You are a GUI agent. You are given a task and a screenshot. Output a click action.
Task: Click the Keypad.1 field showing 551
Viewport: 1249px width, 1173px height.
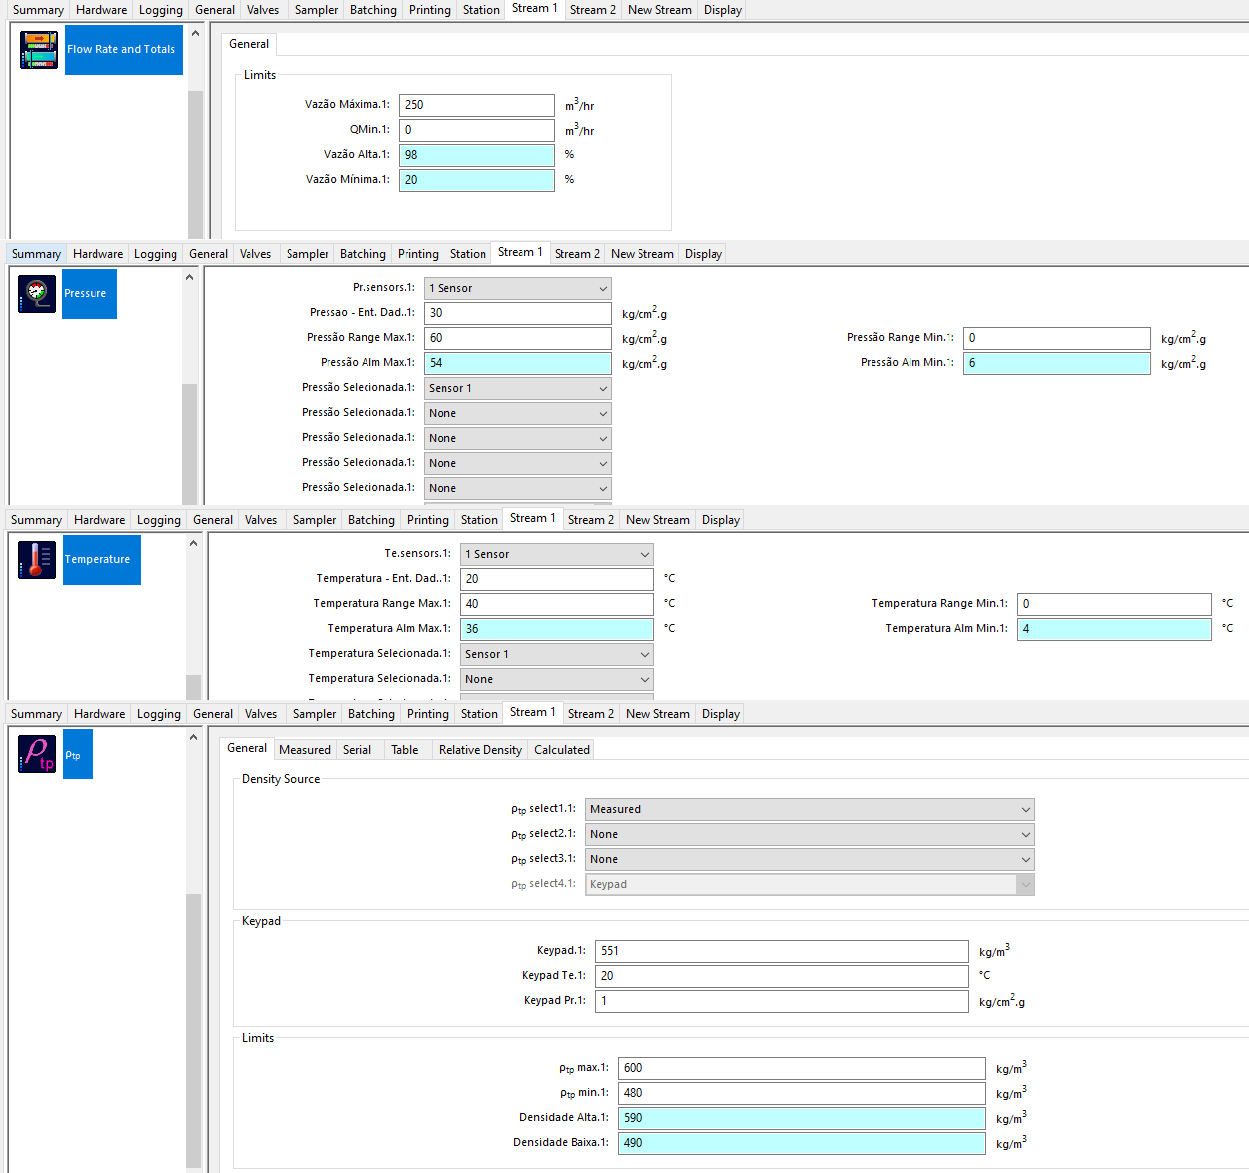[x=782, y=951]
